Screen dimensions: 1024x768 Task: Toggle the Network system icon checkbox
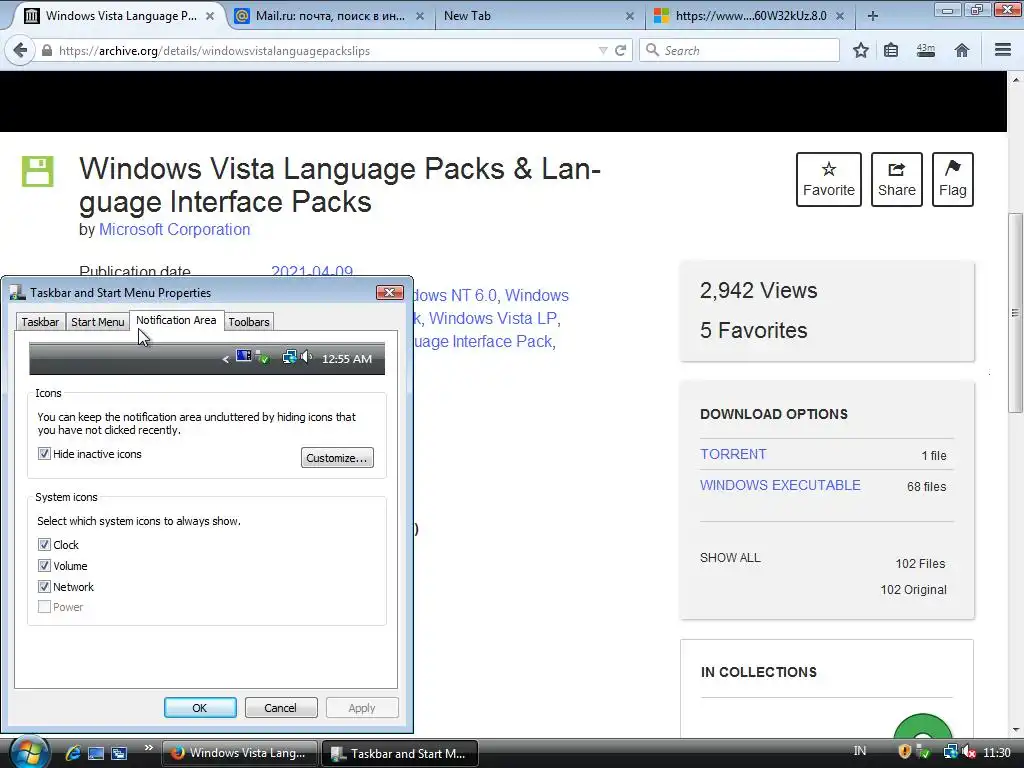coord(44,586)
